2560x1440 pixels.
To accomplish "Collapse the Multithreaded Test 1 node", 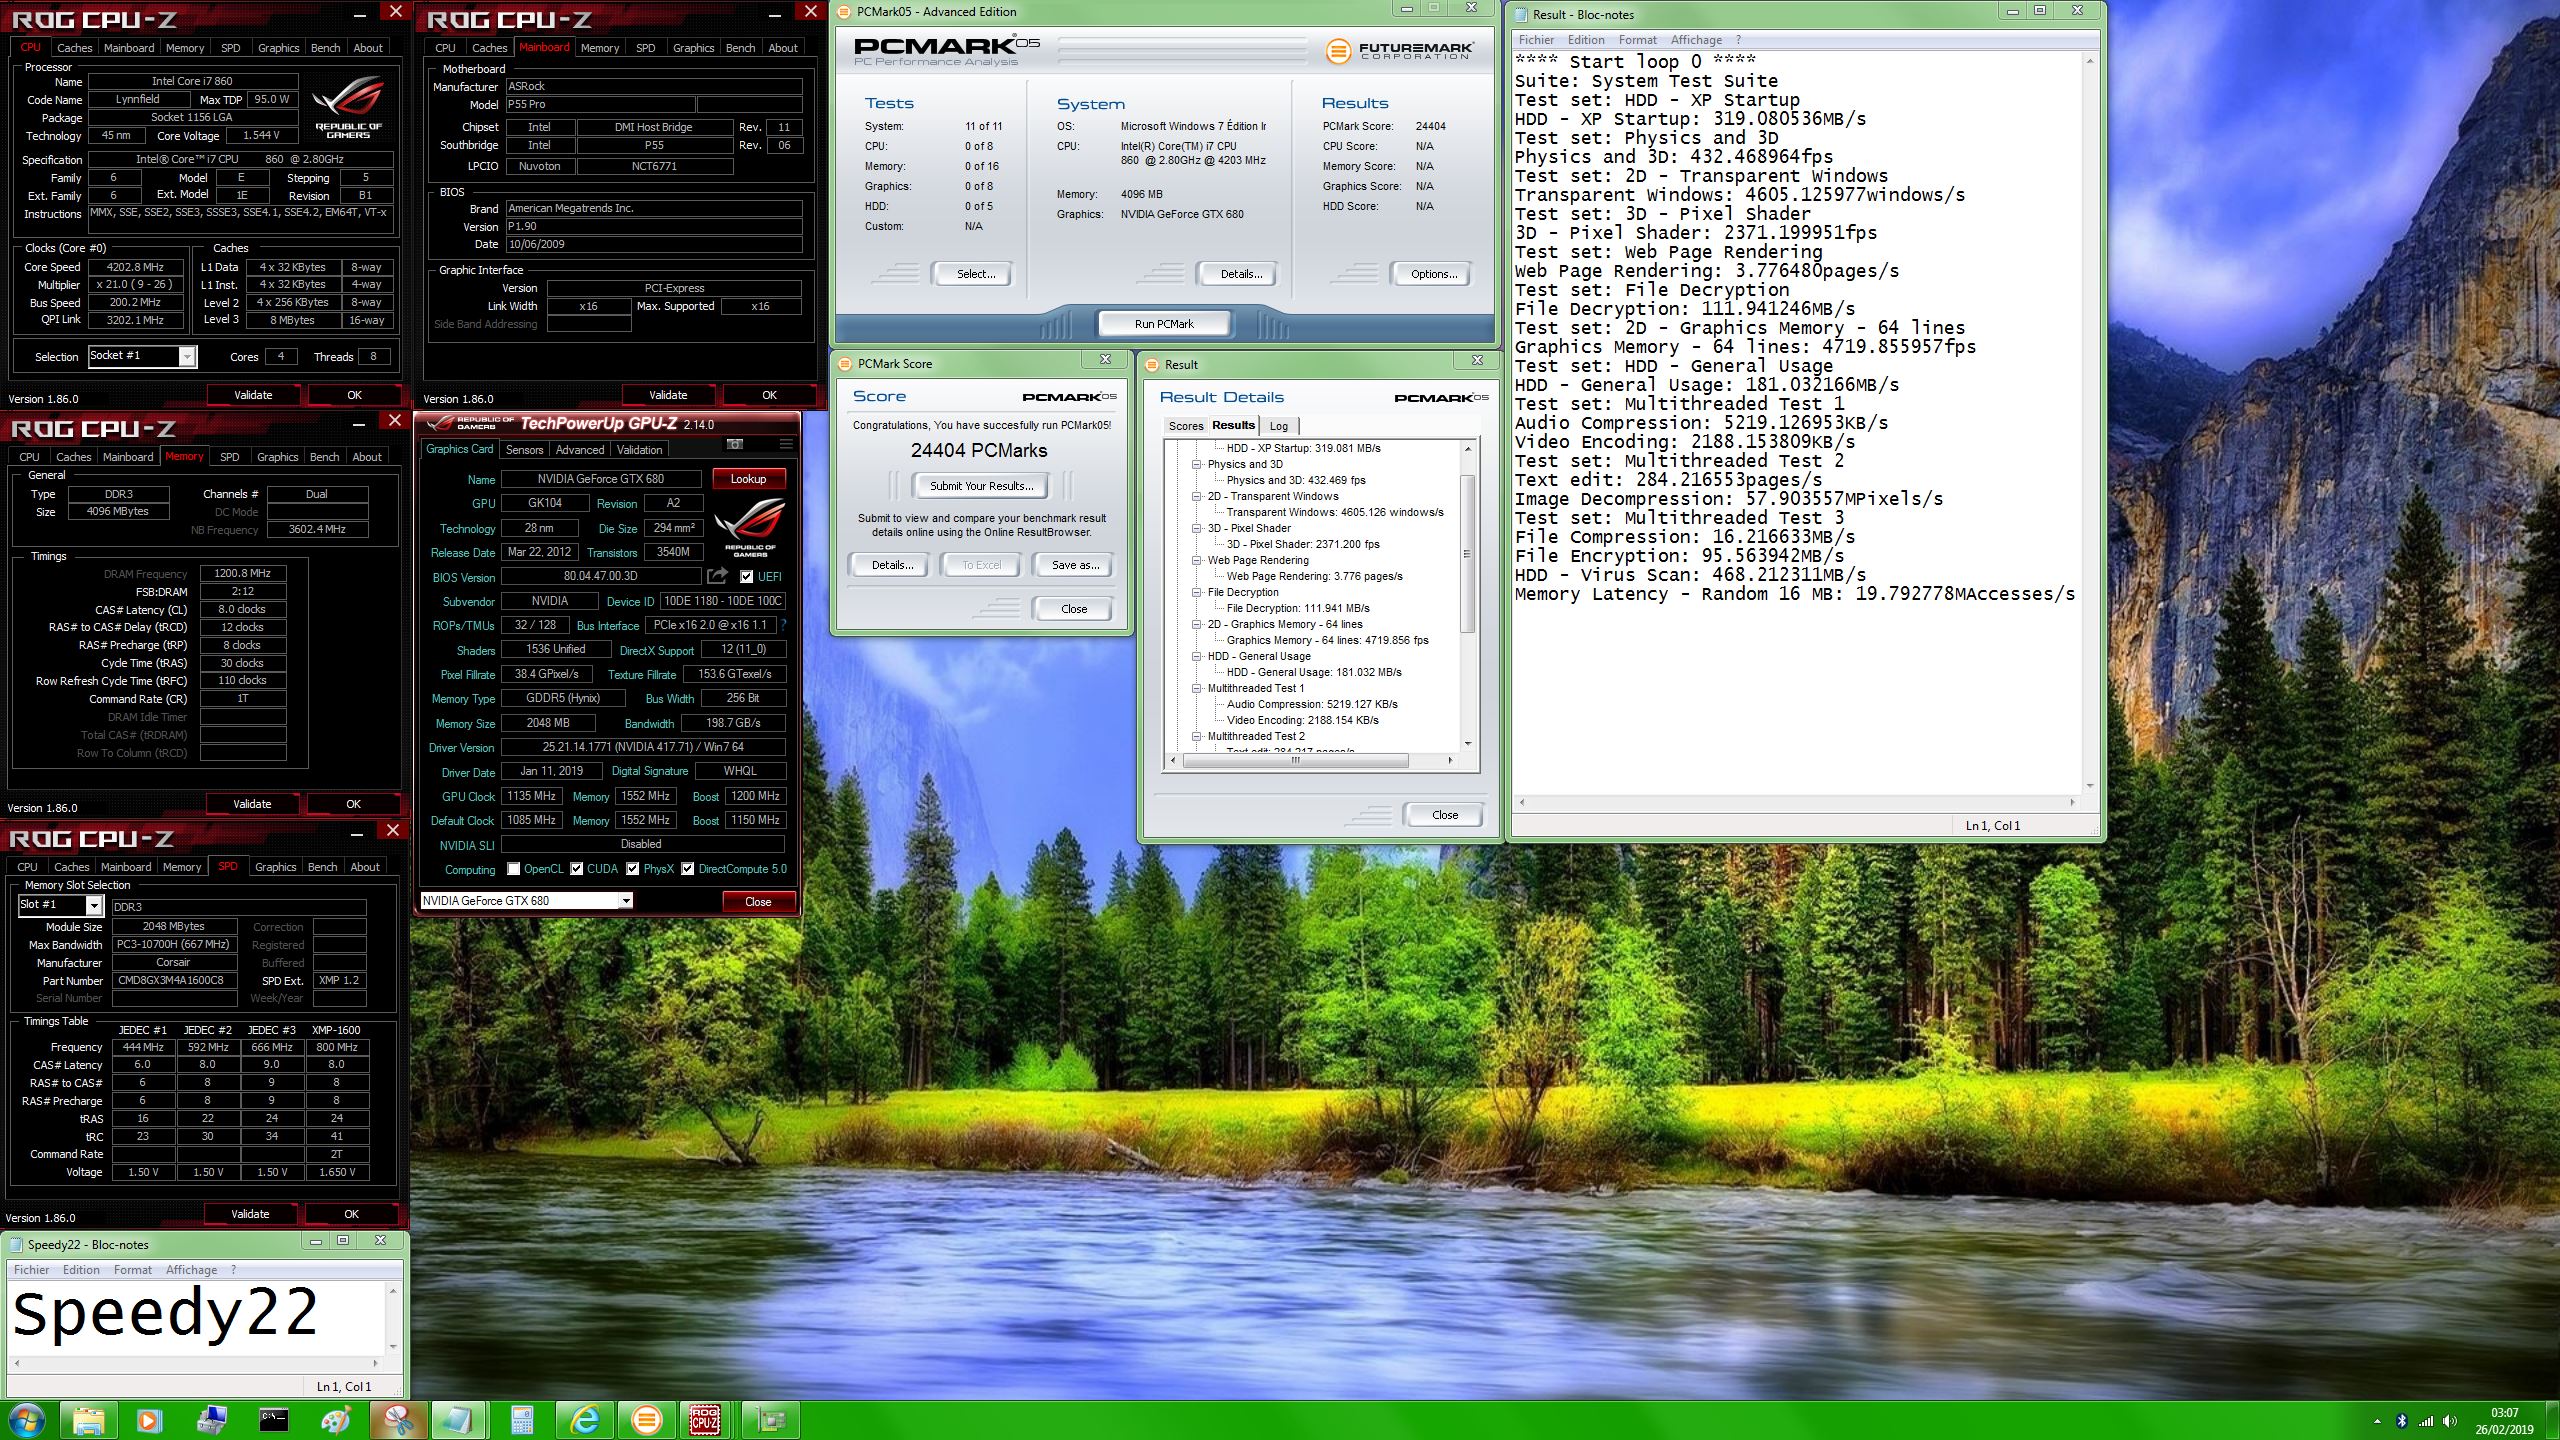I will click(1196, 688).
